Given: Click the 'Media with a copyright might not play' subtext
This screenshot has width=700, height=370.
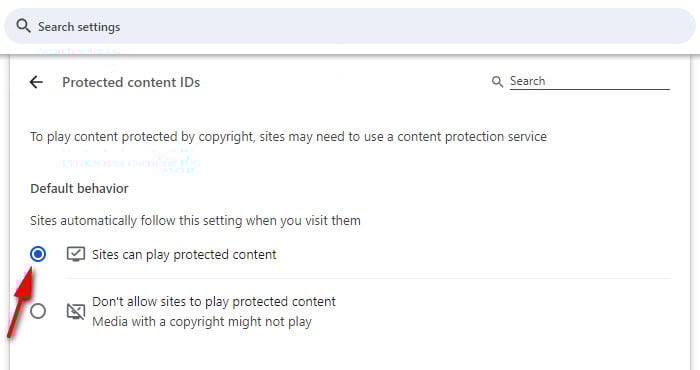Looking at the screenshot, I should (202, 322).
